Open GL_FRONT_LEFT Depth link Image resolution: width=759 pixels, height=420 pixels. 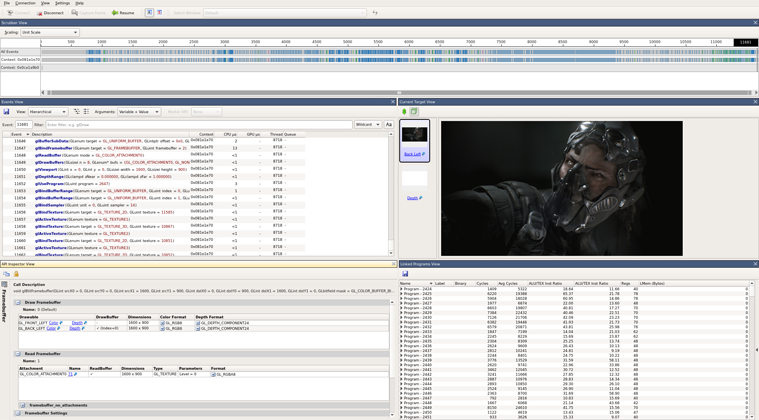coord(77,323)
